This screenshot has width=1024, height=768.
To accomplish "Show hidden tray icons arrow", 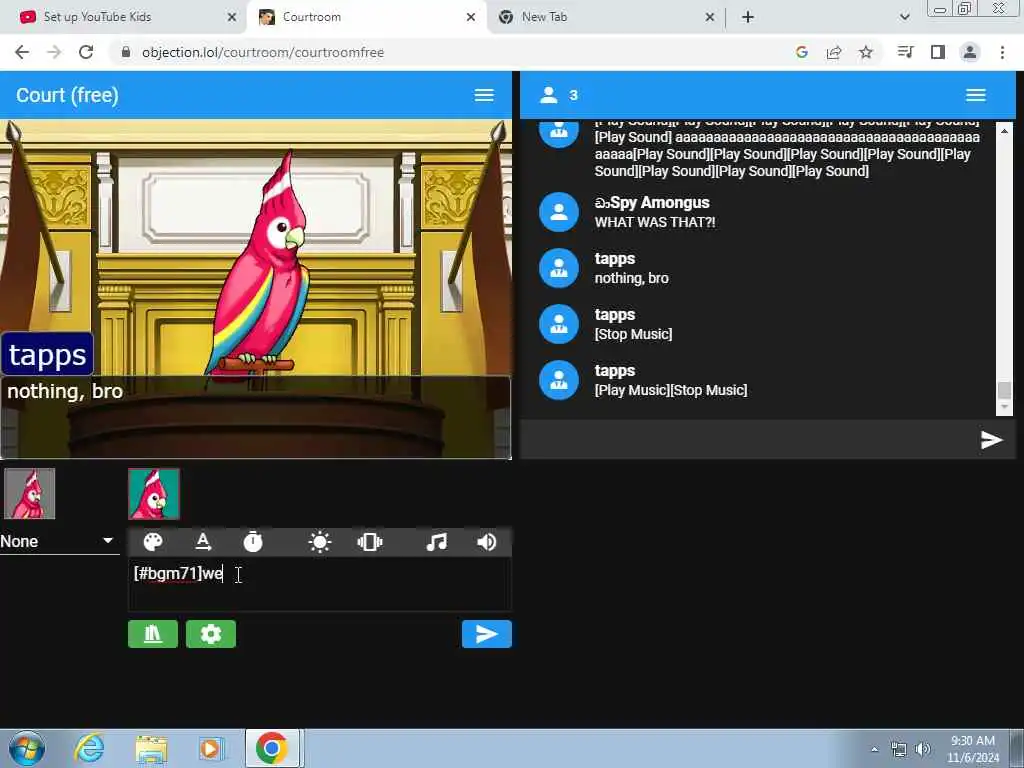I will coord(874,749).
